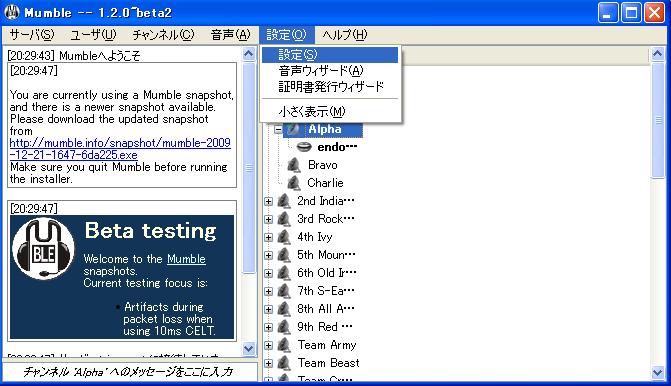Click the Mumble headset logo in Beta banner
The height and width of the screenshot is (386, 671).
pyautogui.click(x=43, y=249)
